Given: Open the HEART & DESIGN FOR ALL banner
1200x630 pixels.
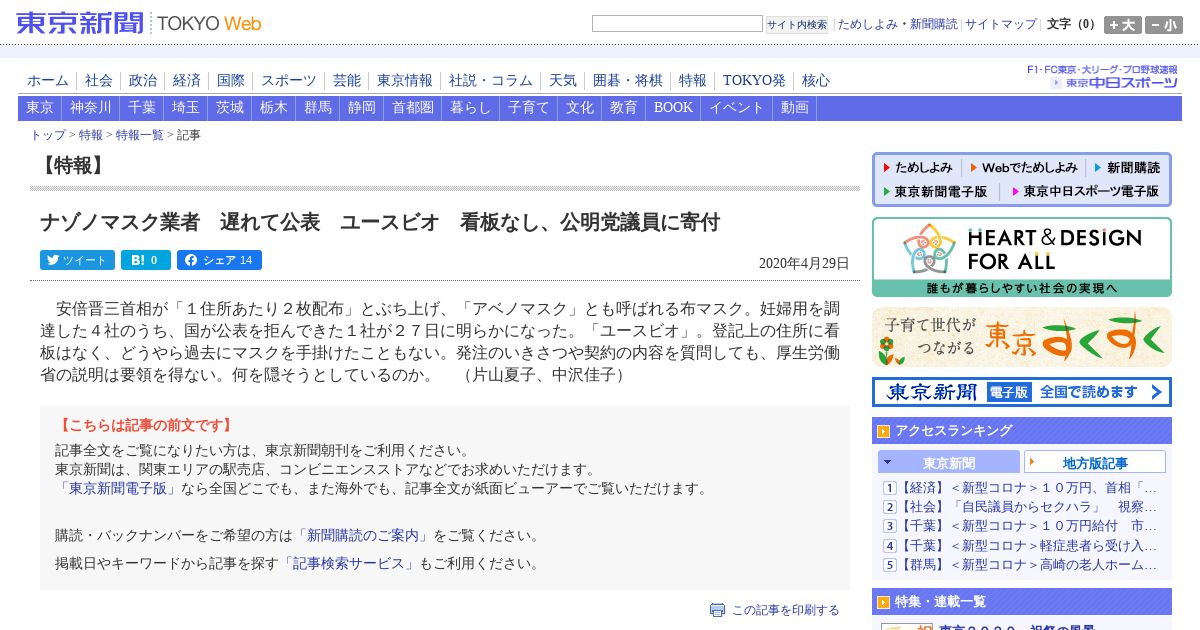Looking at the screenshot, I should [x=1021, y=257].
